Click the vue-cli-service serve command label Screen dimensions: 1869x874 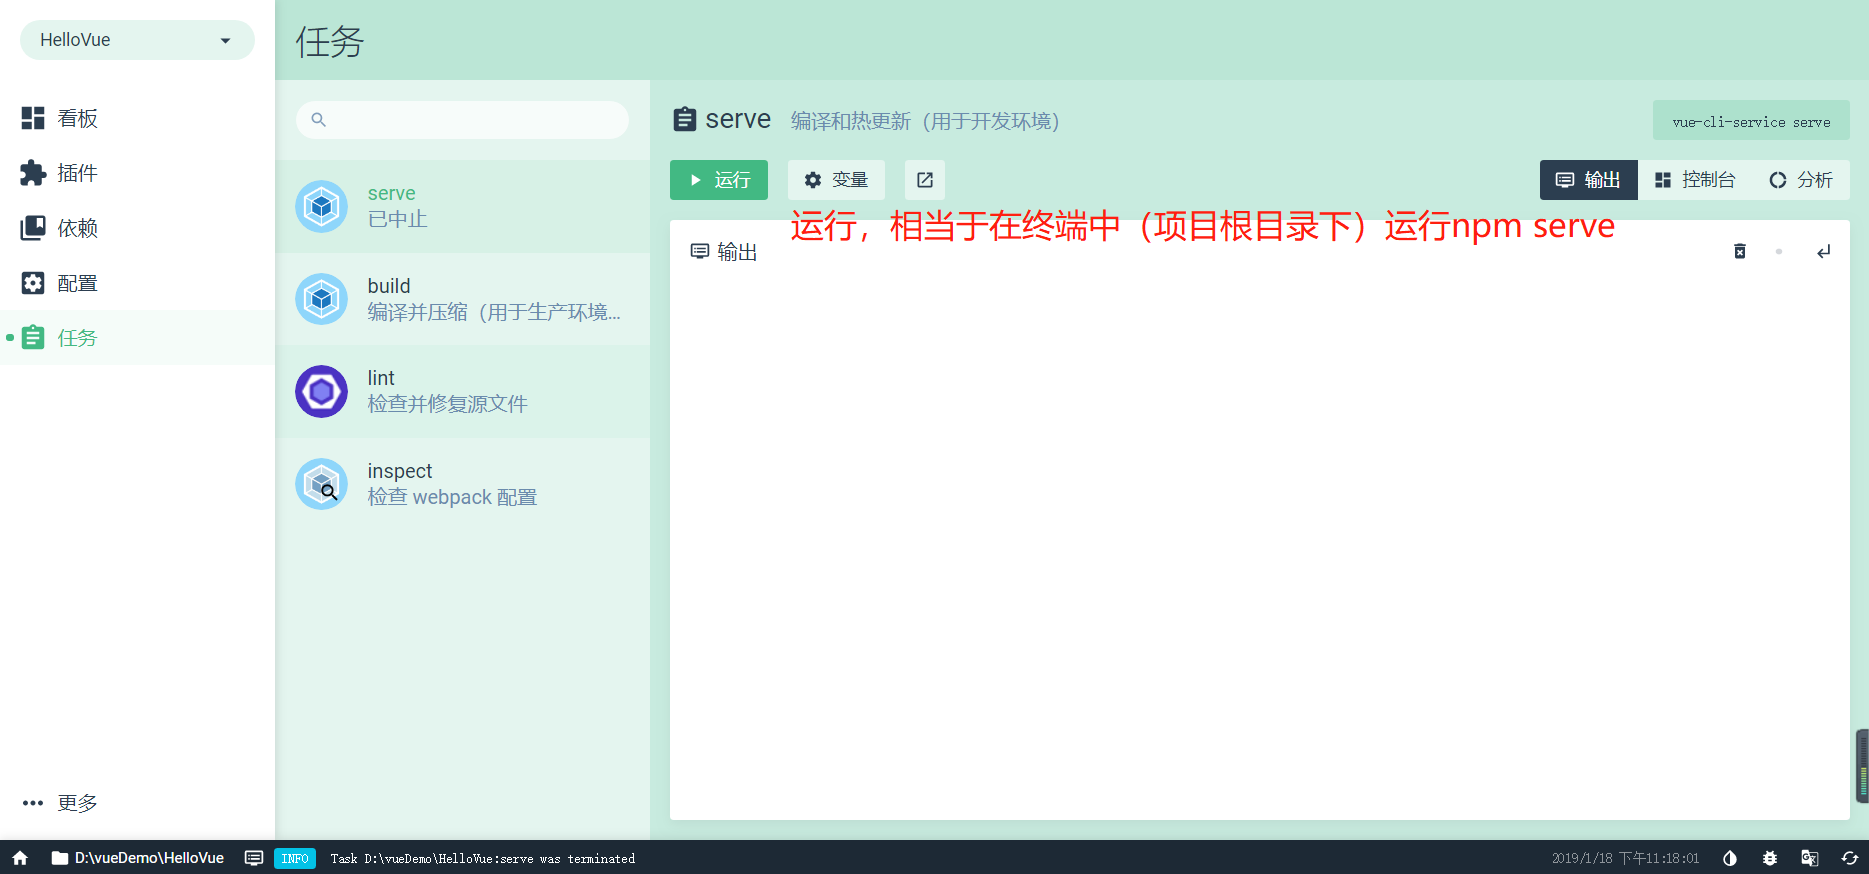tap(1751, 121)
